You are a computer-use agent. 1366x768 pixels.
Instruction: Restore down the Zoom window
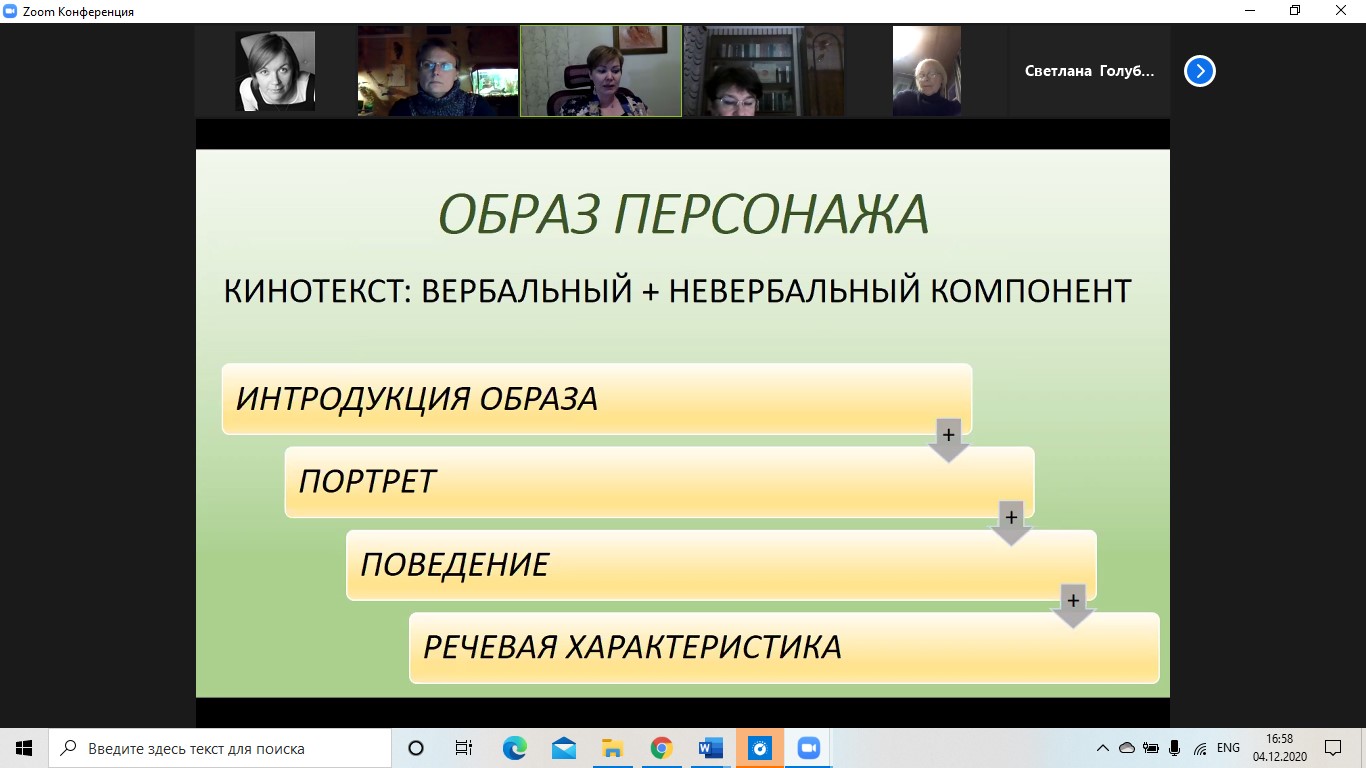pyautogui.click(x=1295, y=11)
